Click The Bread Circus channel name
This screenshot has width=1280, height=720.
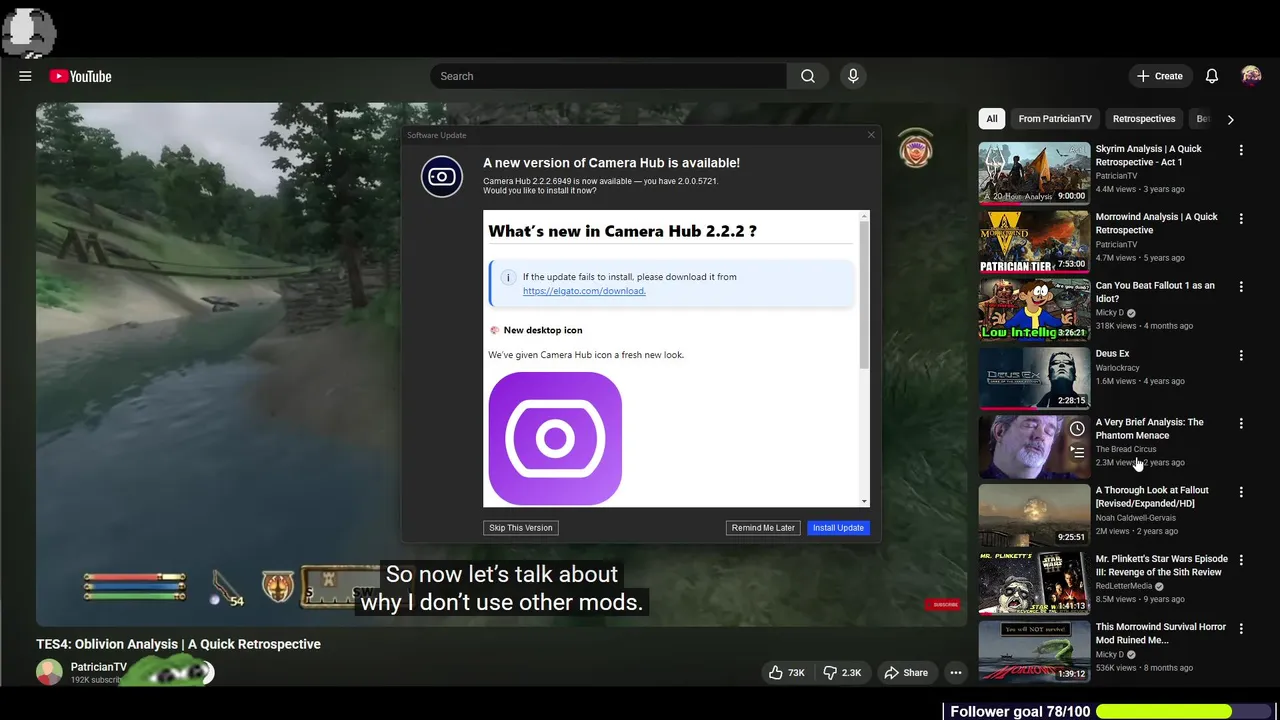(x=1126, y=449)
